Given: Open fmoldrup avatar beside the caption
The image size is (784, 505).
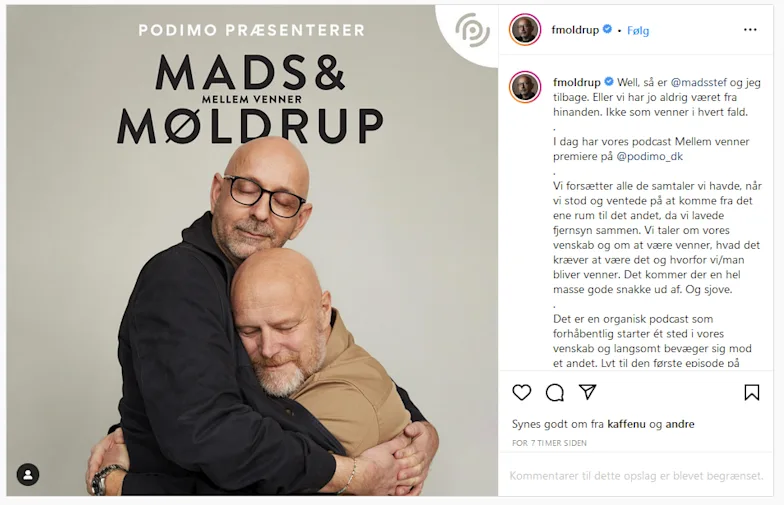Looking at the screenshot, I should [525, 86].
